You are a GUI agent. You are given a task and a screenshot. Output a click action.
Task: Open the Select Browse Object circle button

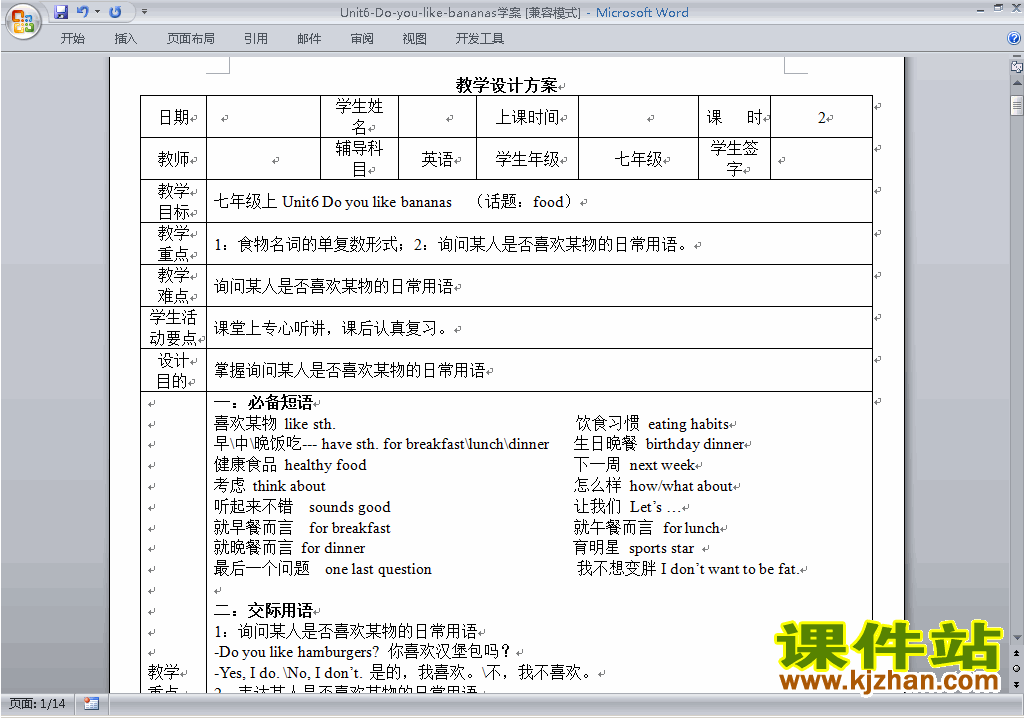click(1017, 668)
